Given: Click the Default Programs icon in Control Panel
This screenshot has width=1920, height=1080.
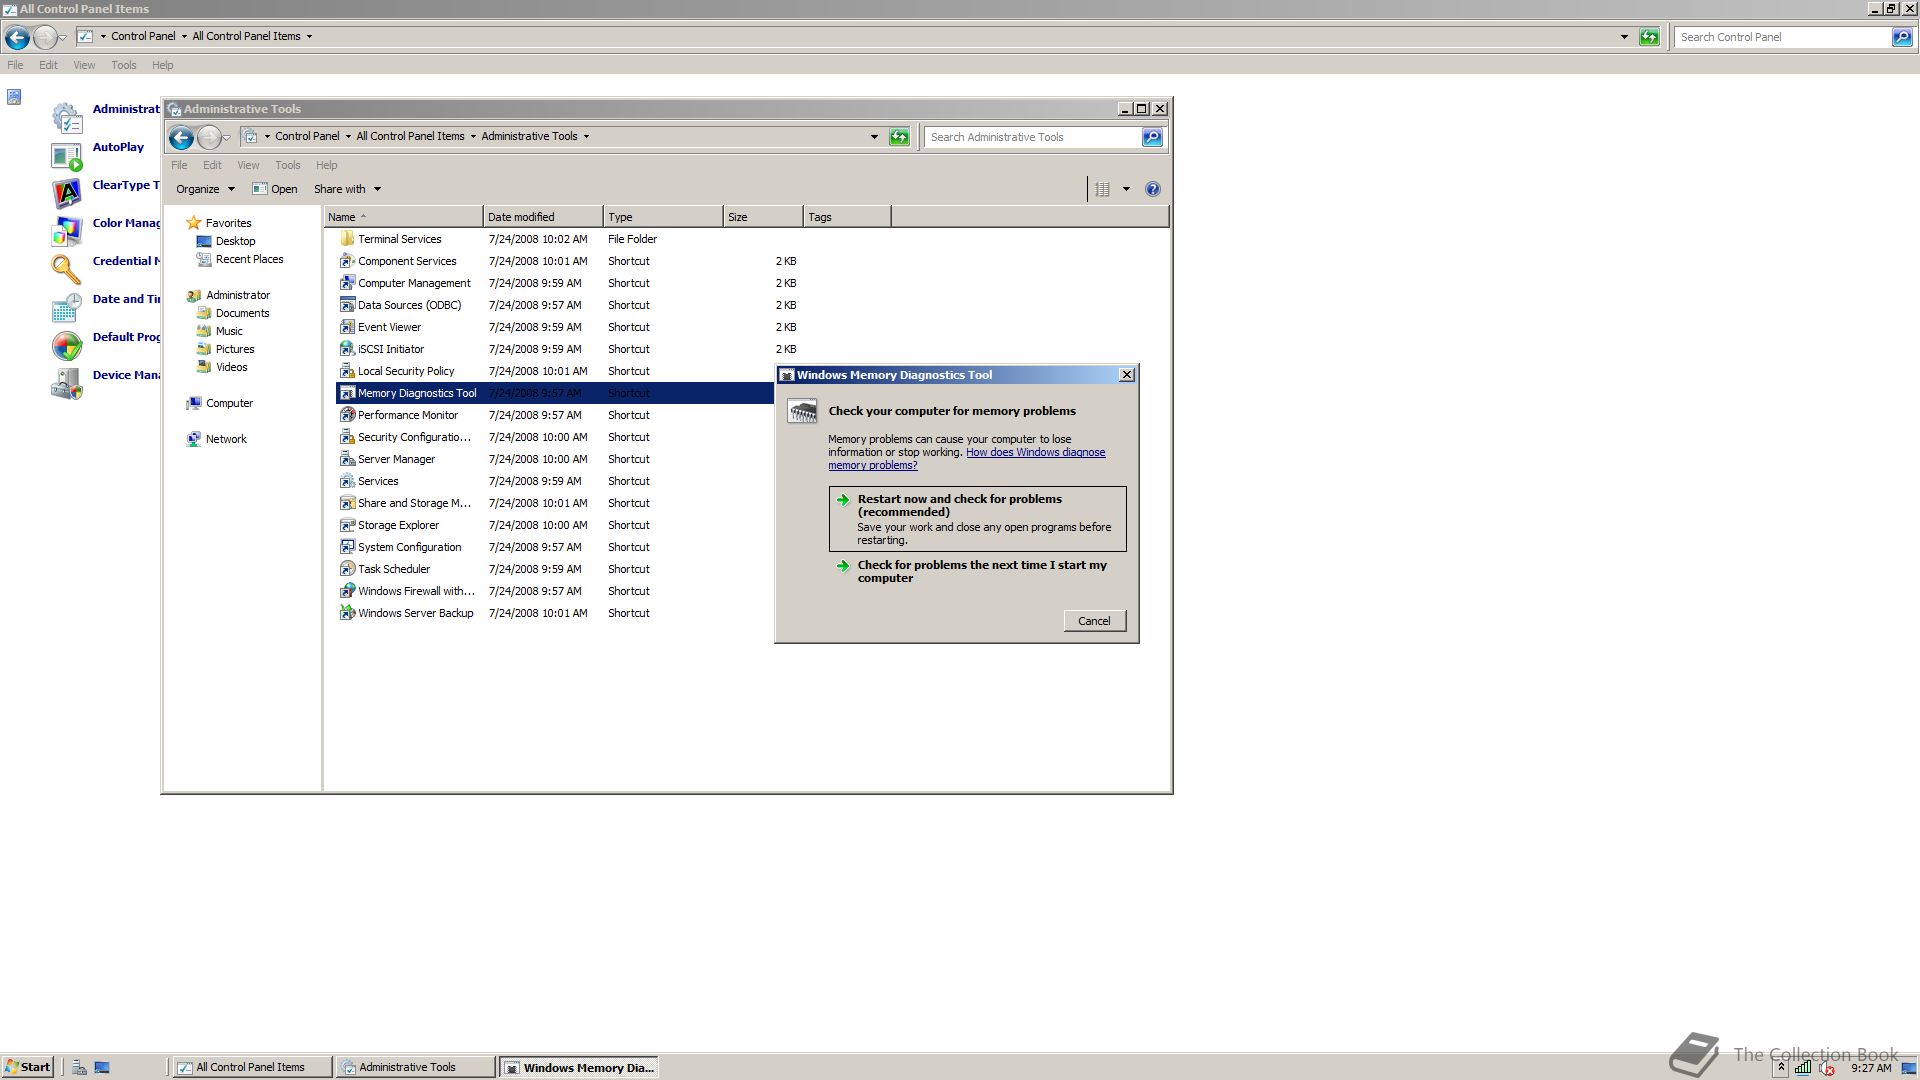Looking at the screenshot, I should click(x=66, y=346).
